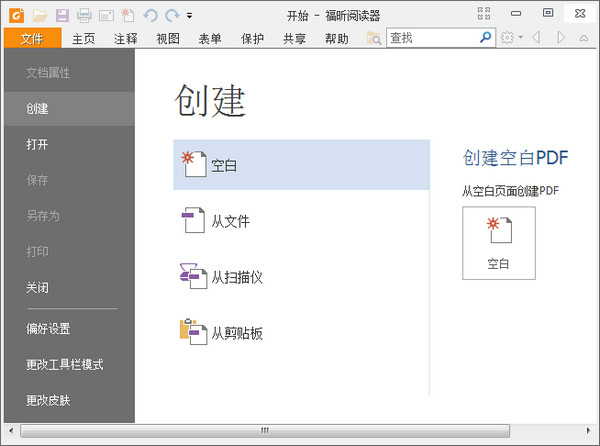This screenshot has width=600, height=446.
Task: Open 偏好设置 from the sidebar
Action: [48, 328]
